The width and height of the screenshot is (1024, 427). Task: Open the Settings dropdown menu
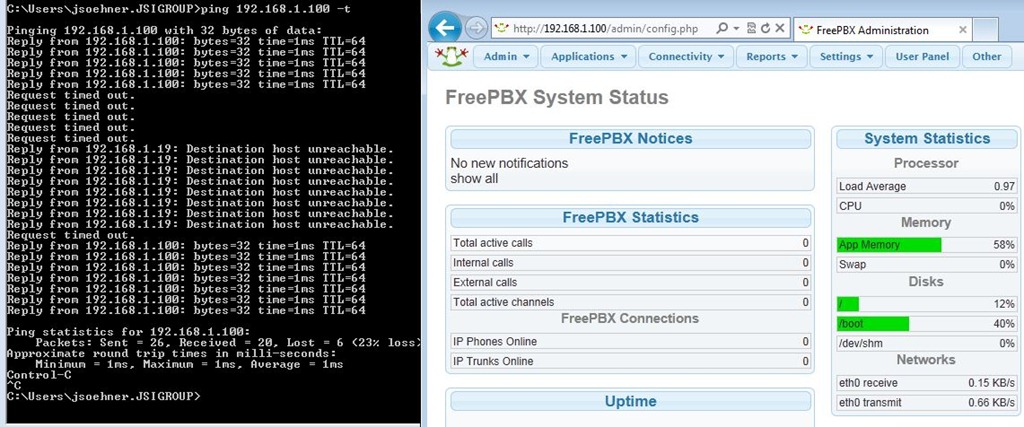(846, 57)
